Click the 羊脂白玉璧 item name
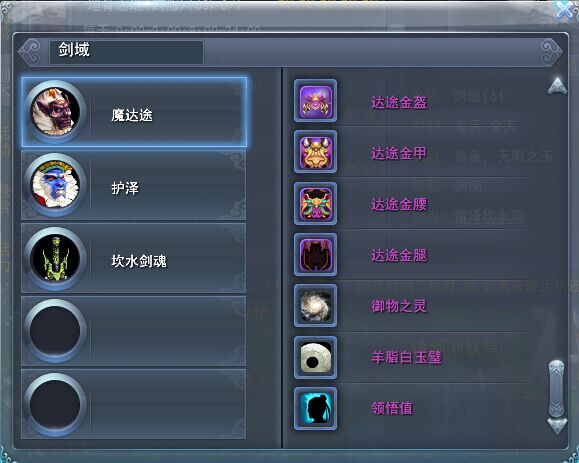 point(407,357)
